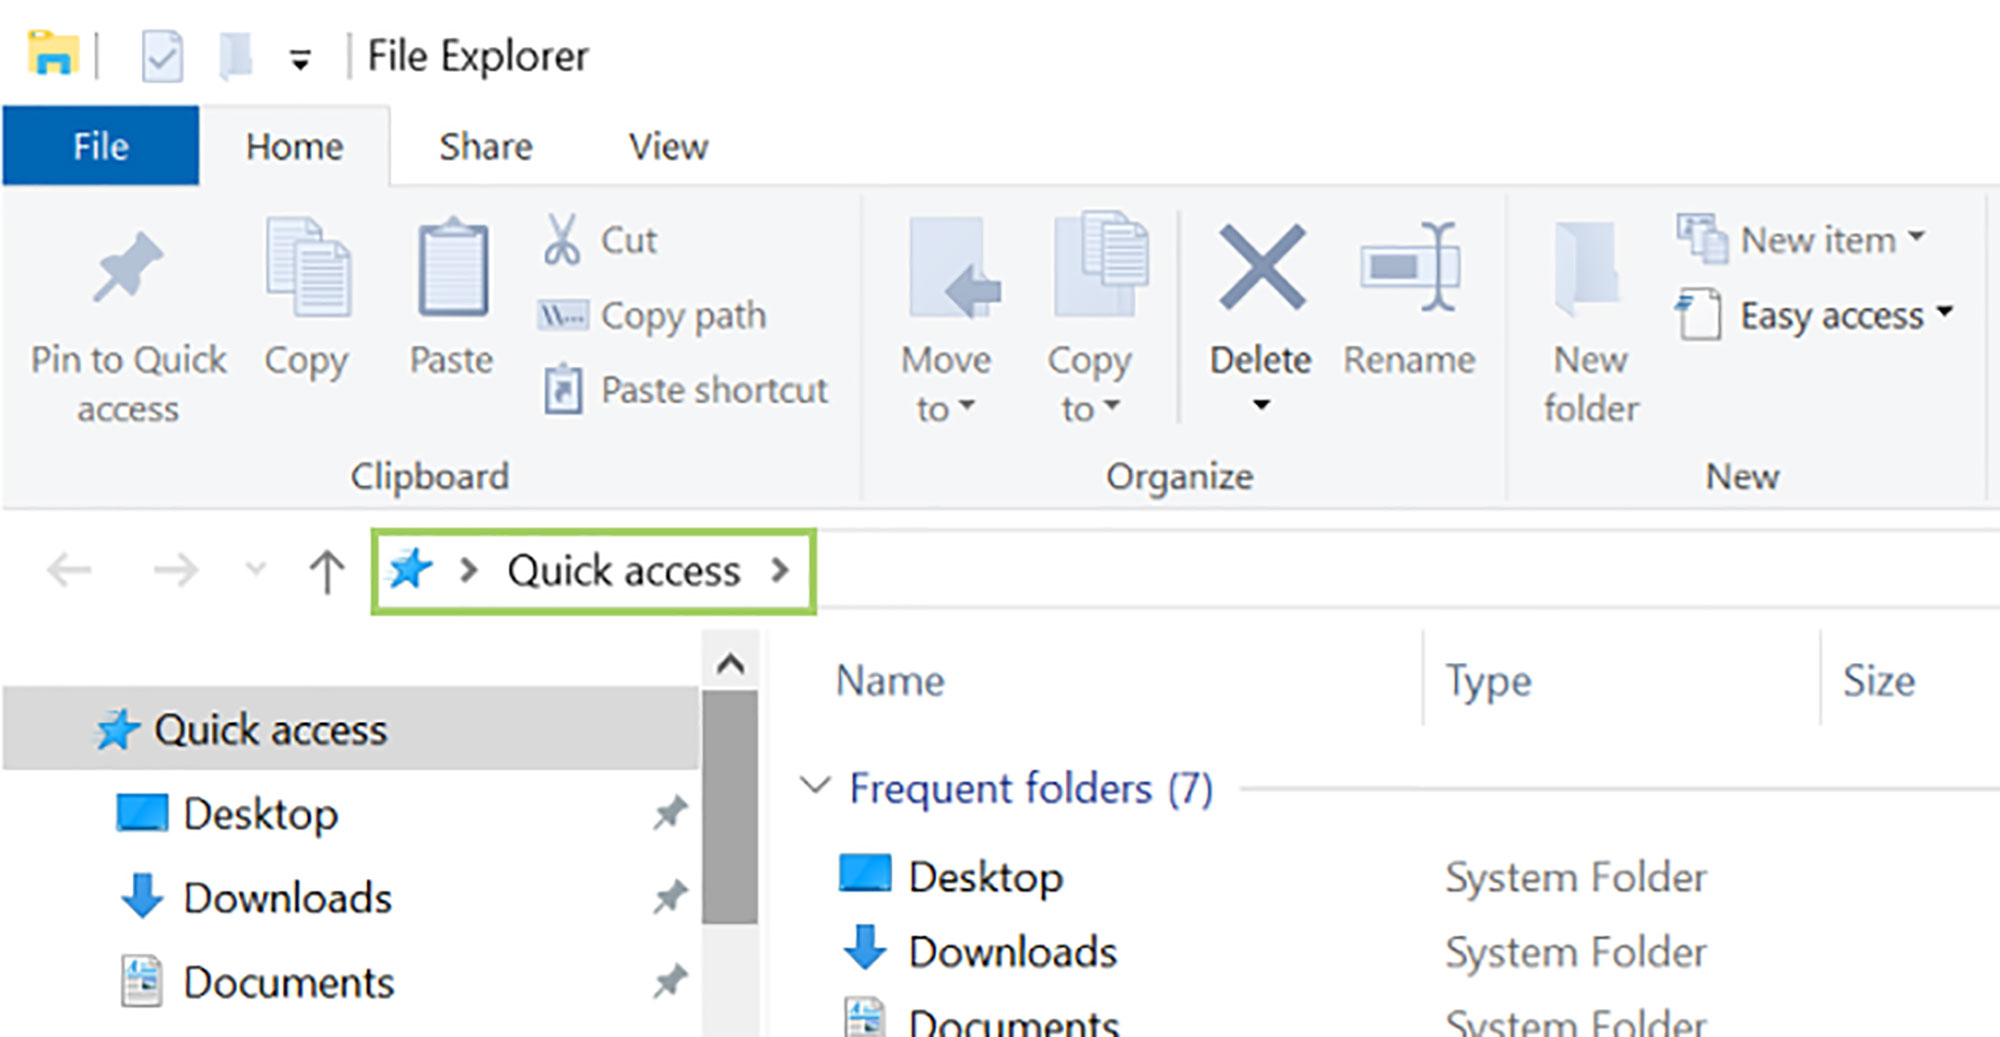Click the Copy path icon

pos(562,316)
